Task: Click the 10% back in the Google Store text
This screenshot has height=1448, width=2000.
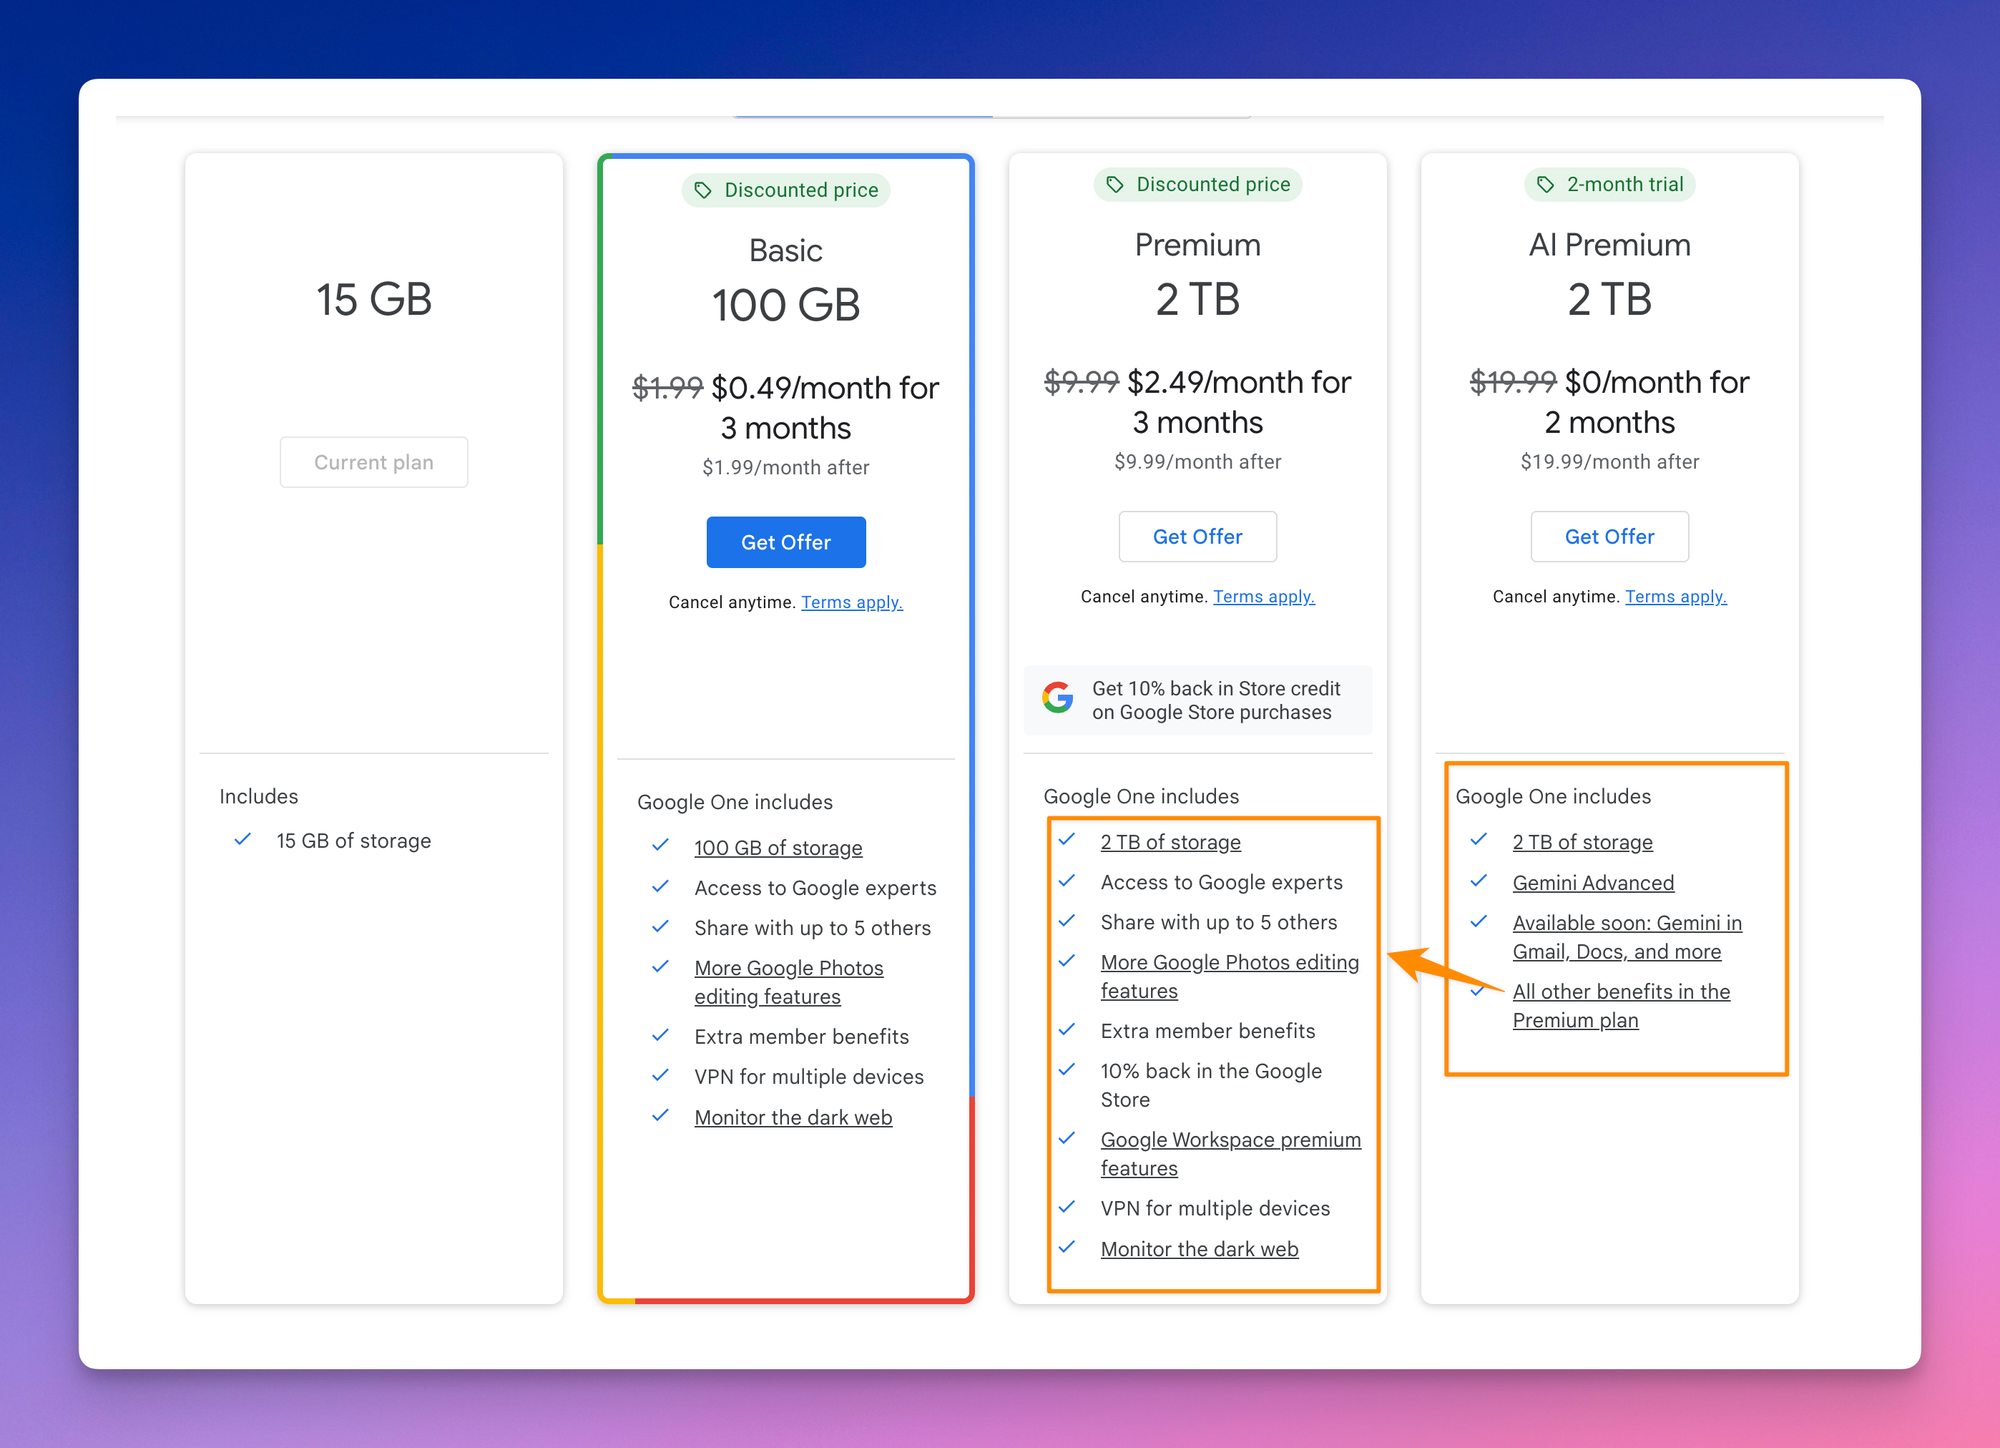Action: 1211,1085
